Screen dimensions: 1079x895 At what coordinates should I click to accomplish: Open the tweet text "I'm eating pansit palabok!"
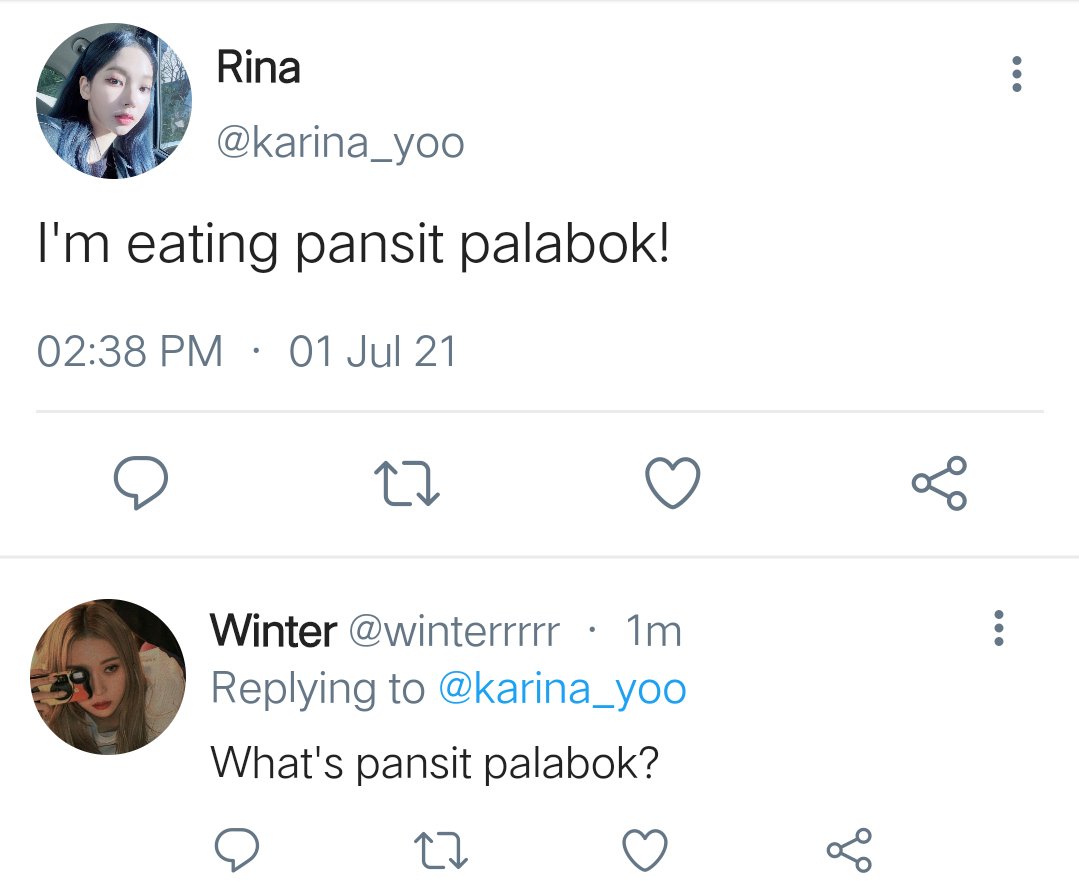pyautogui.click(x=354, y=245)
